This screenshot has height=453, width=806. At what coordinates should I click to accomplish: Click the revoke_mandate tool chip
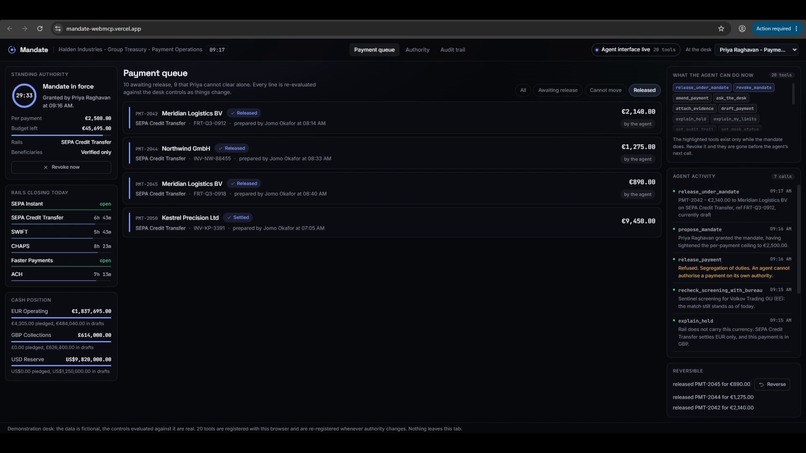[754, 87]
